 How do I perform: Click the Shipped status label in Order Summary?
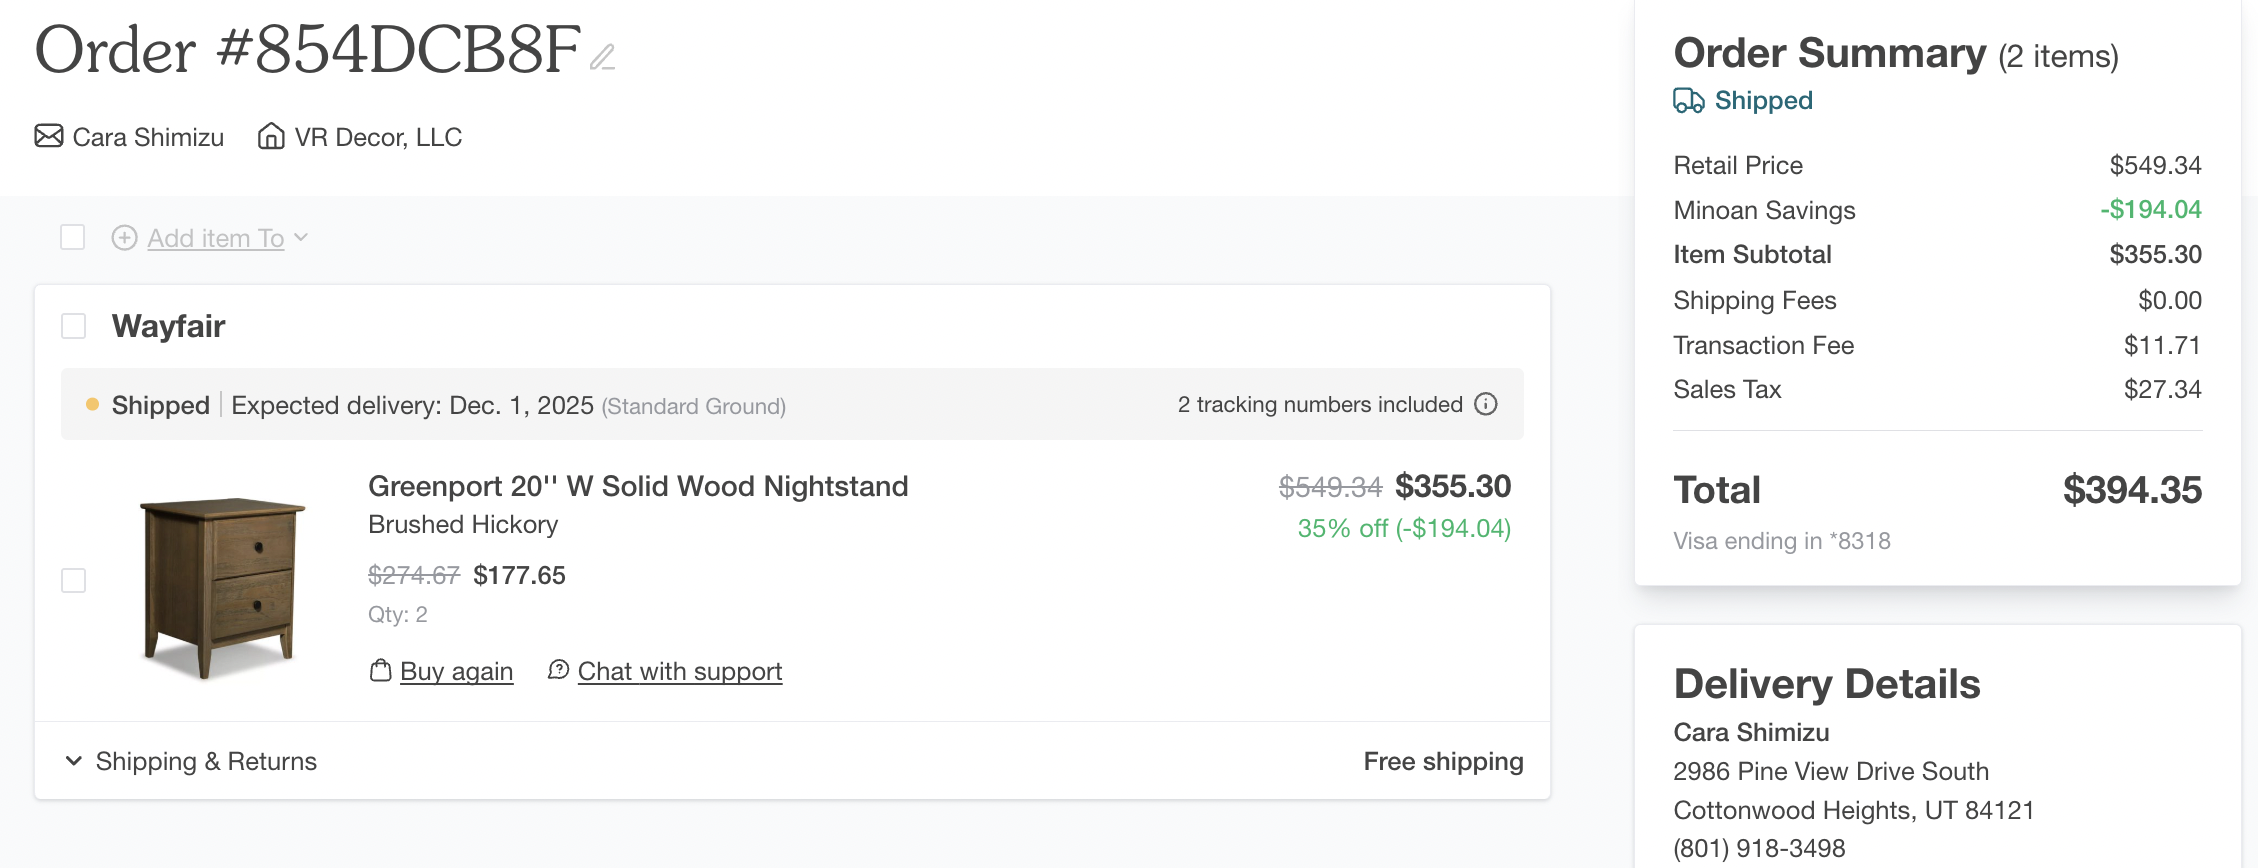coord(1763,101)
